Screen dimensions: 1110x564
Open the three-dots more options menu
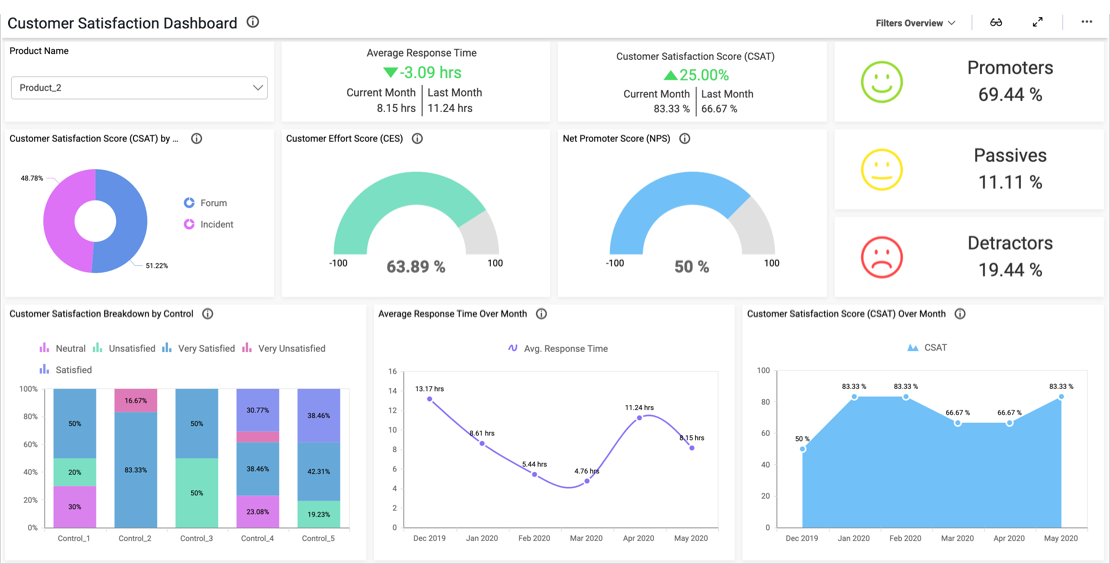(x=1087, y=22)
